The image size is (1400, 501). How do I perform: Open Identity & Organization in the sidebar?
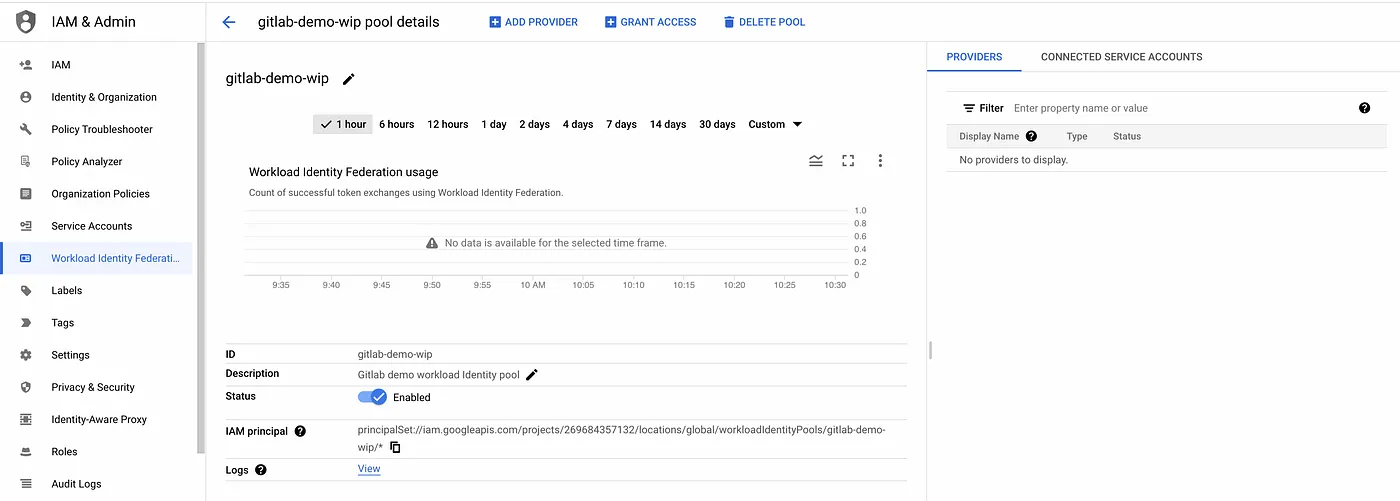[x=104, y=97]
